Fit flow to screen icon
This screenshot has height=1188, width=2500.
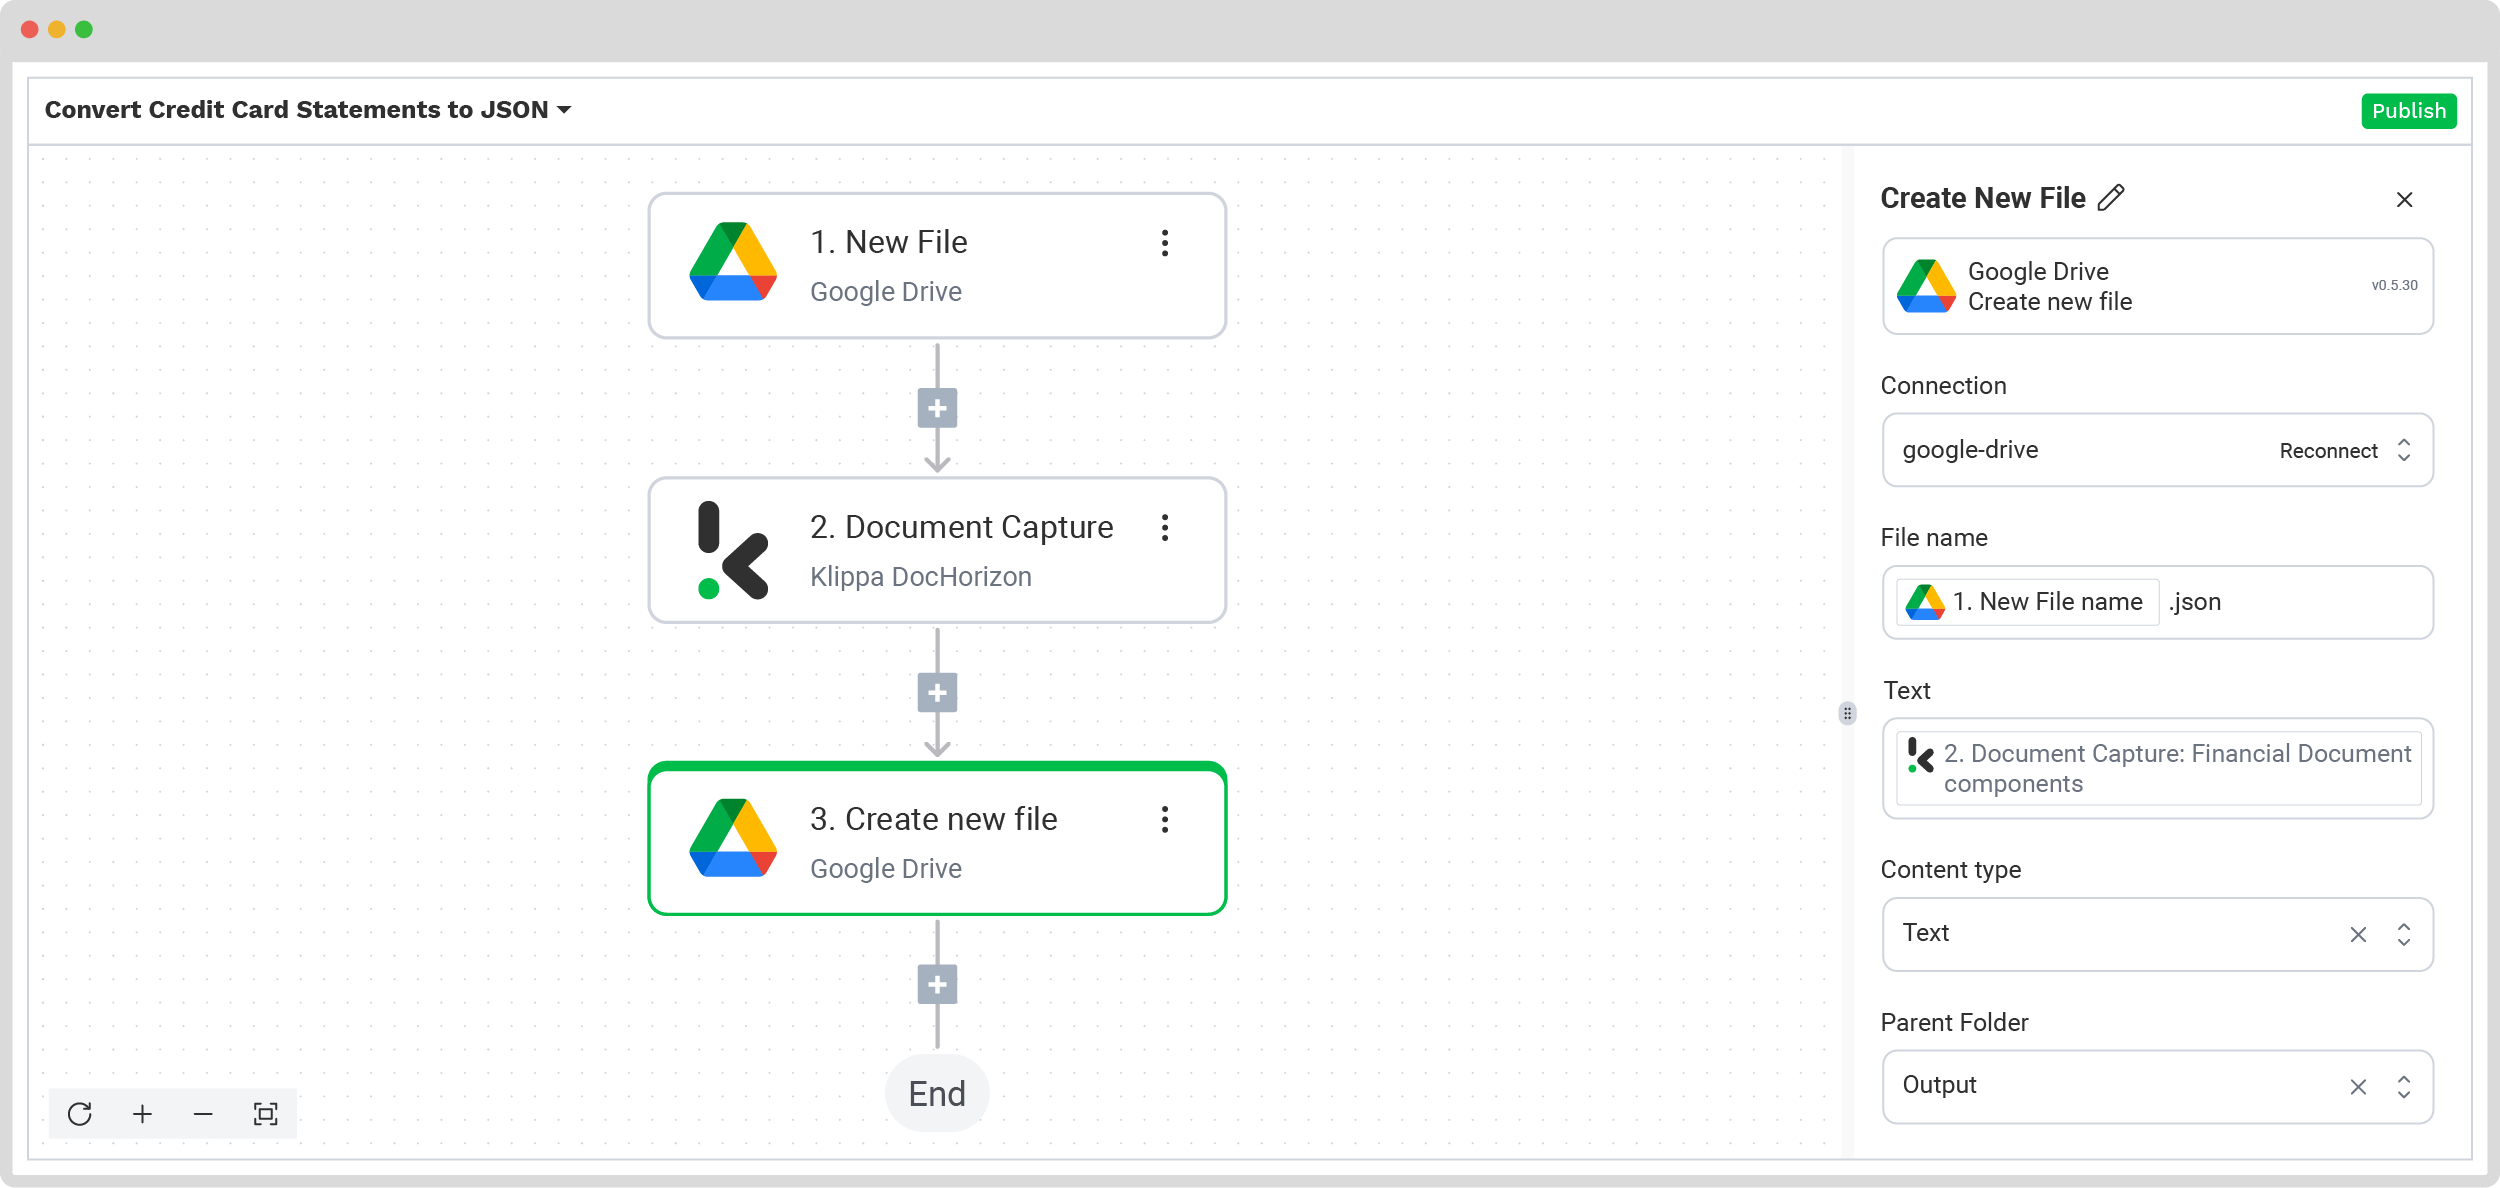[265, 1113]
